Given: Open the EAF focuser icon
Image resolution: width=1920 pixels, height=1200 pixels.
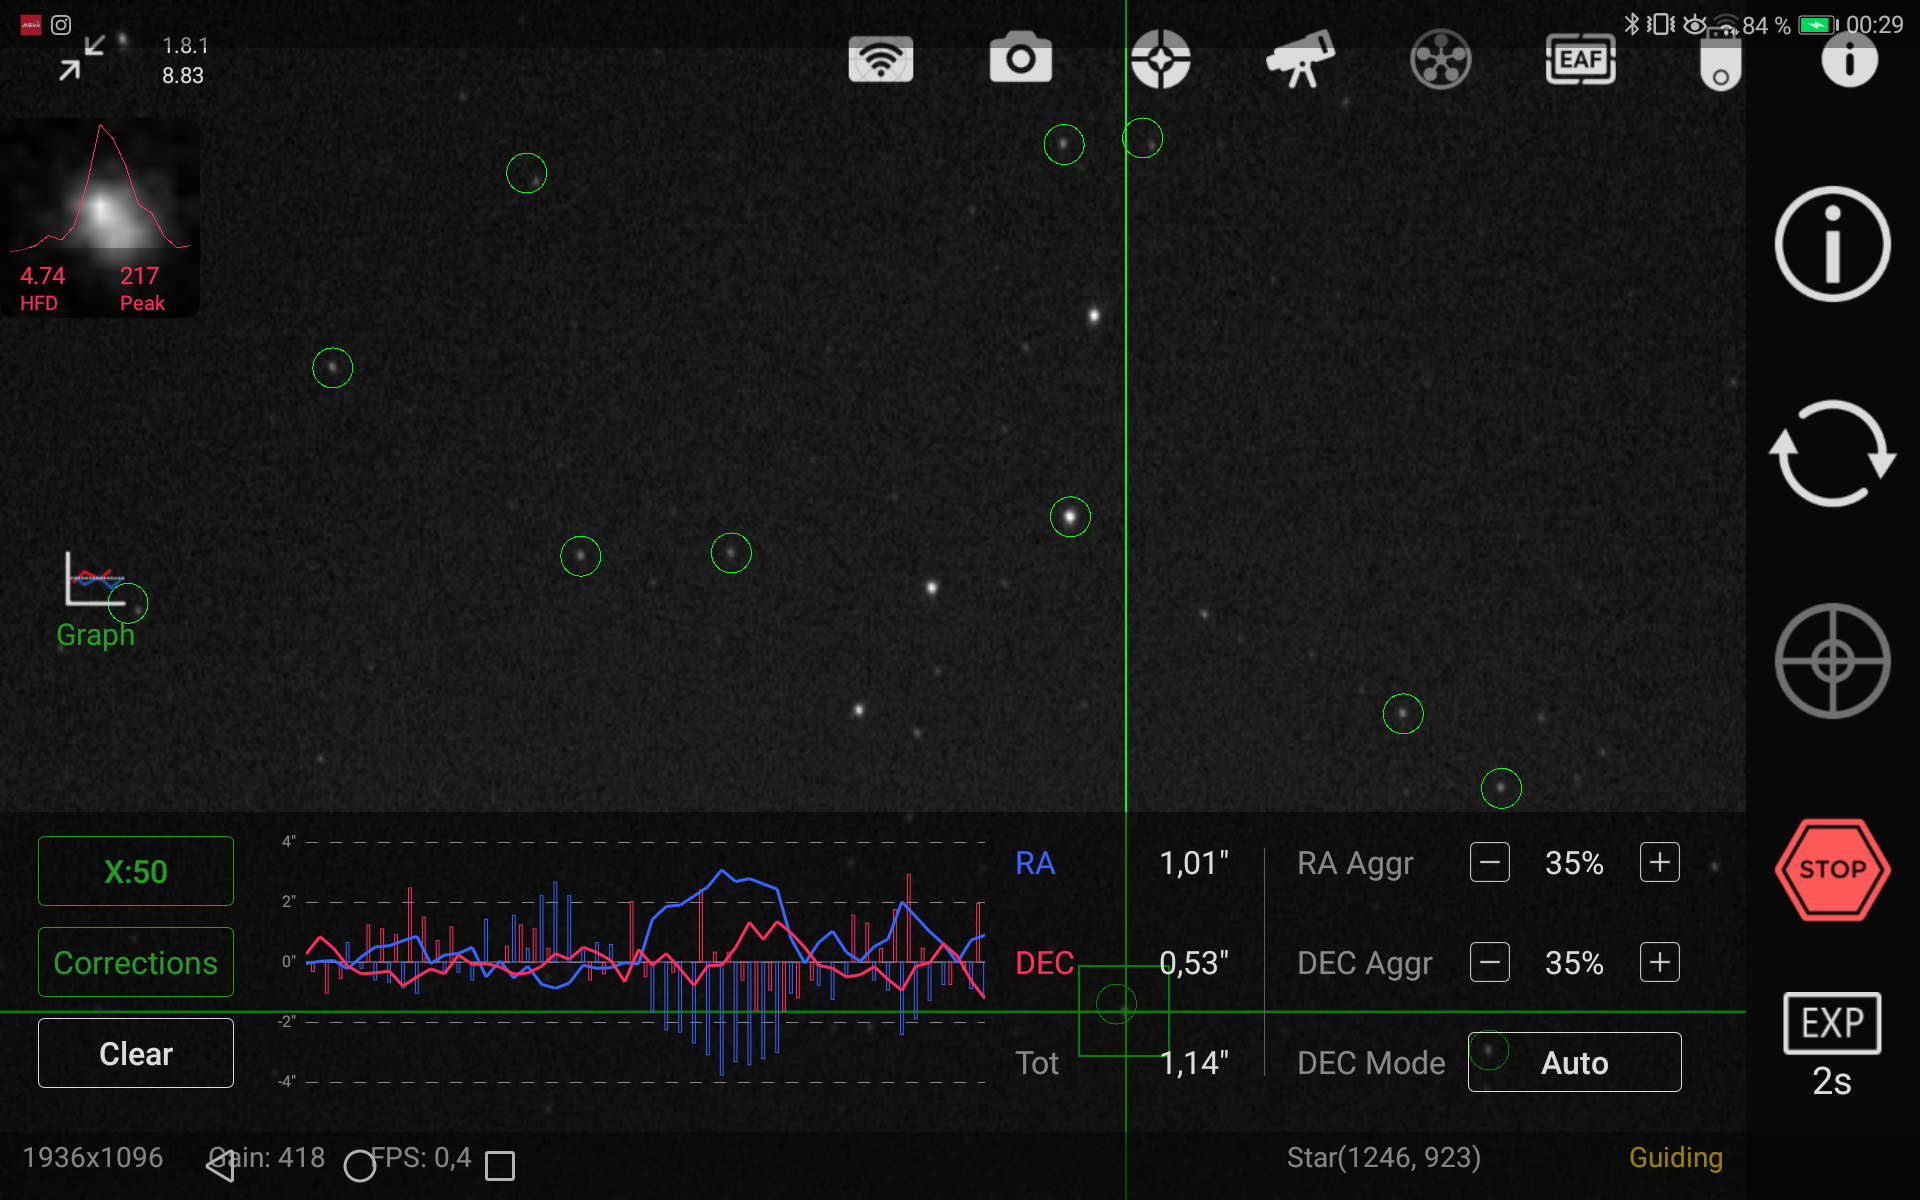Looking at the screenshot, I should (1580, 59).
